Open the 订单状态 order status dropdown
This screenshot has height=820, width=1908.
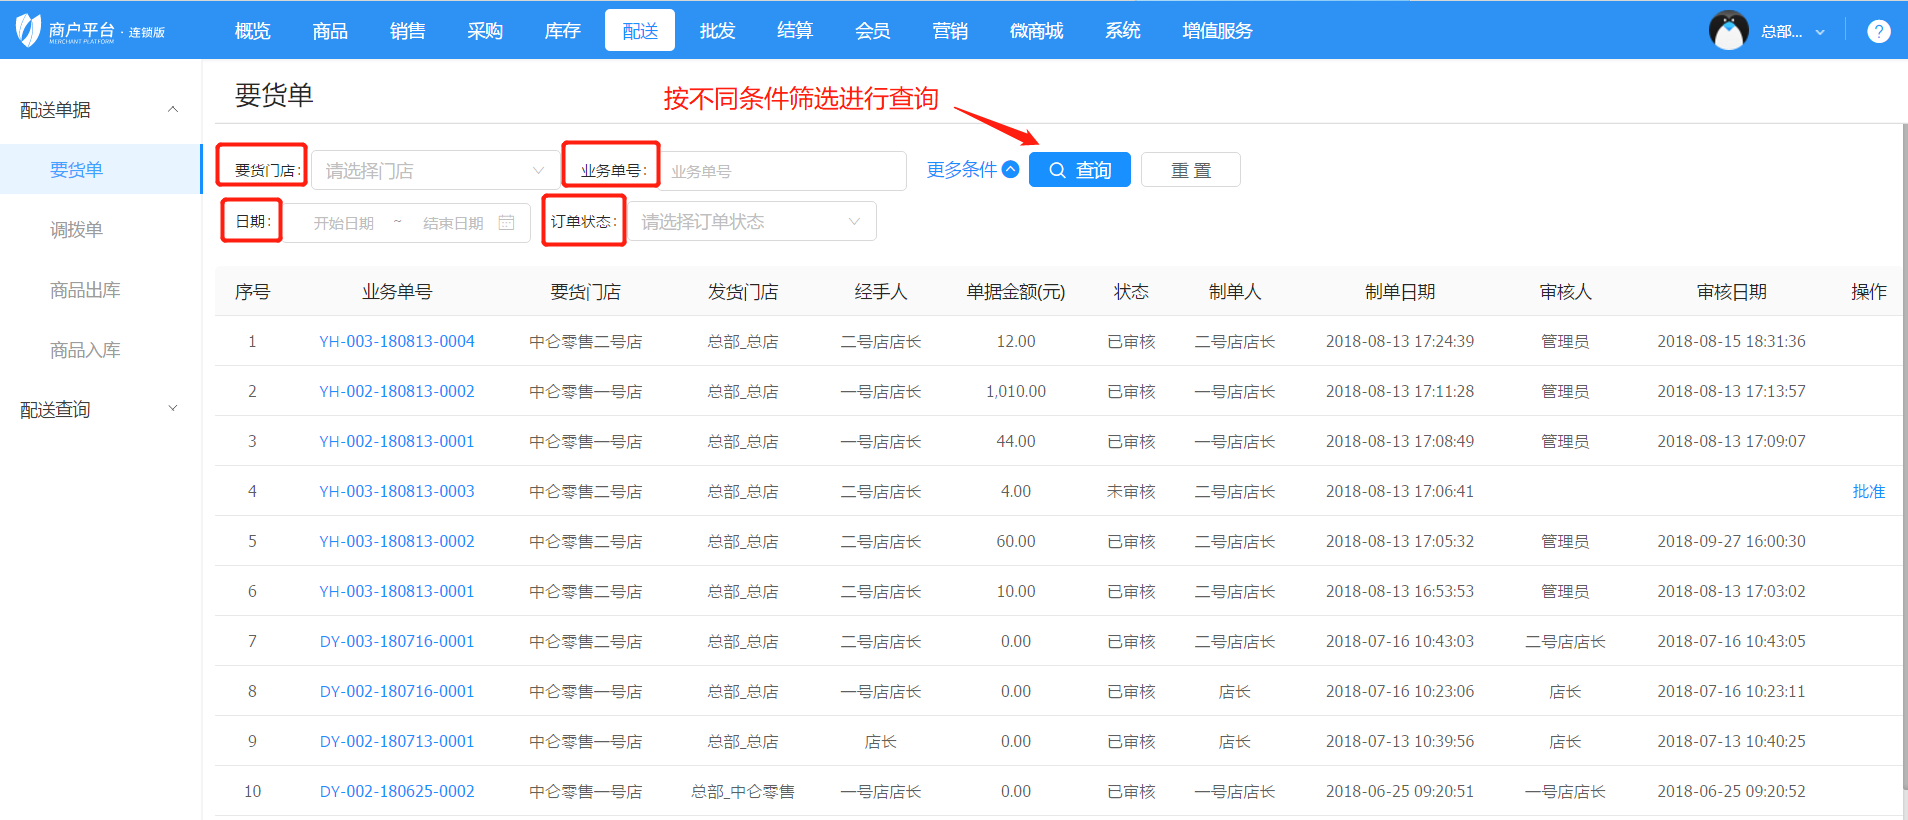point(750,222)
